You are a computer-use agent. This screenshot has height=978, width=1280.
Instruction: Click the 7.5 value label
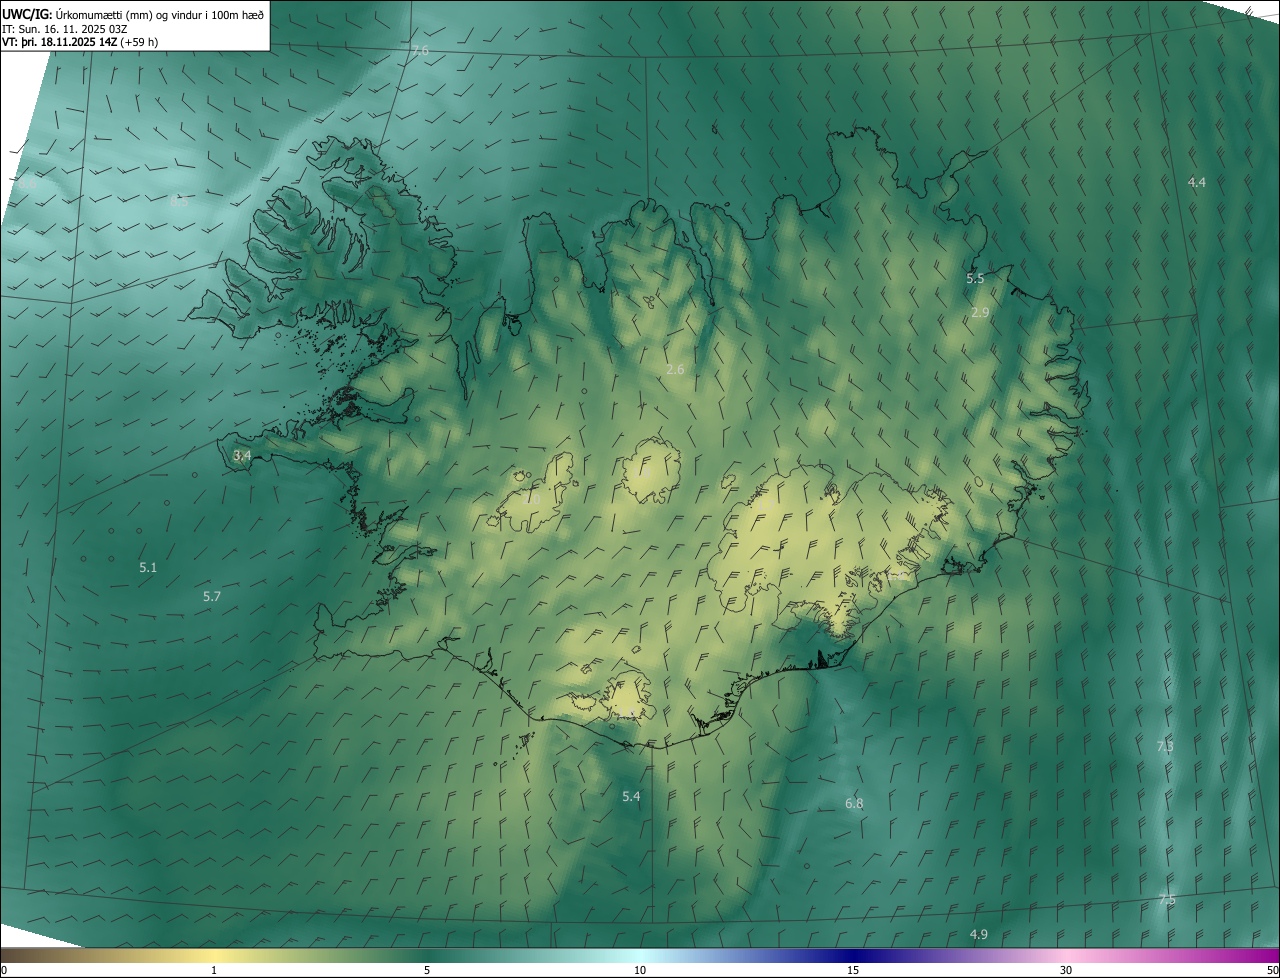pyautogui.click(x=1167, y=900)
